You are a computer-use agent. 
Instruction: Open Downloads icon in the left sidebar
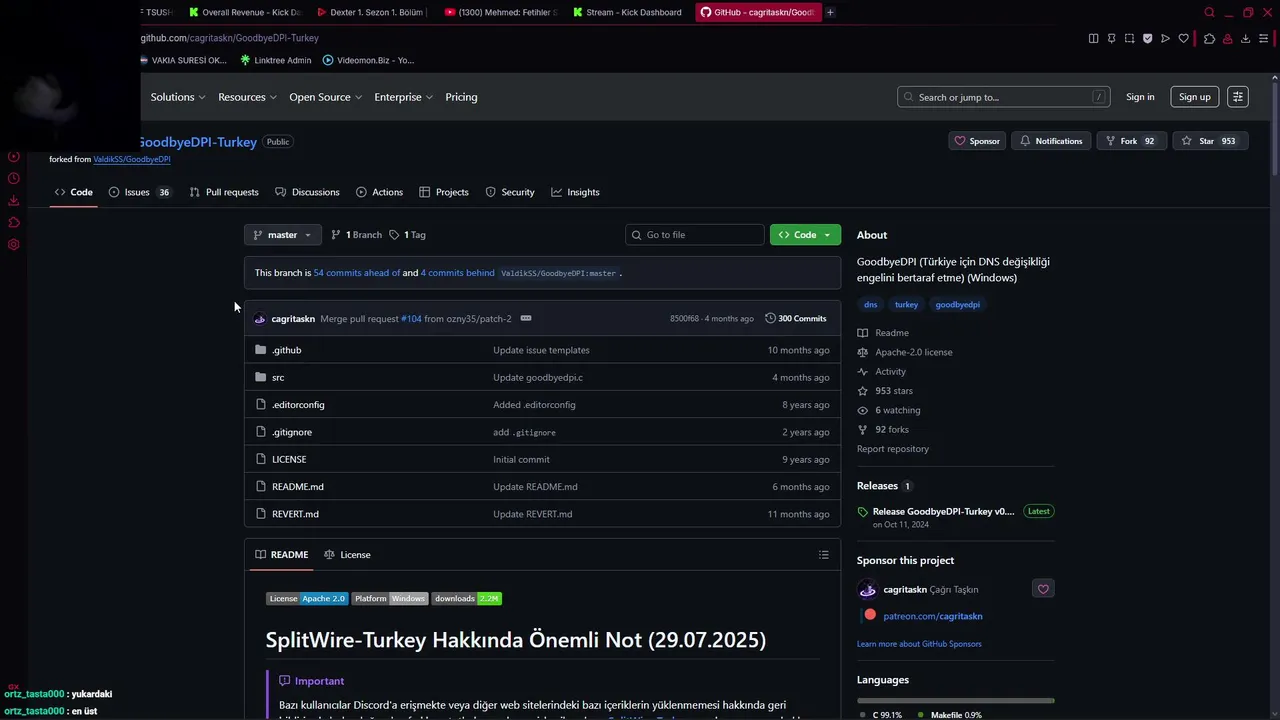[14, 201]
